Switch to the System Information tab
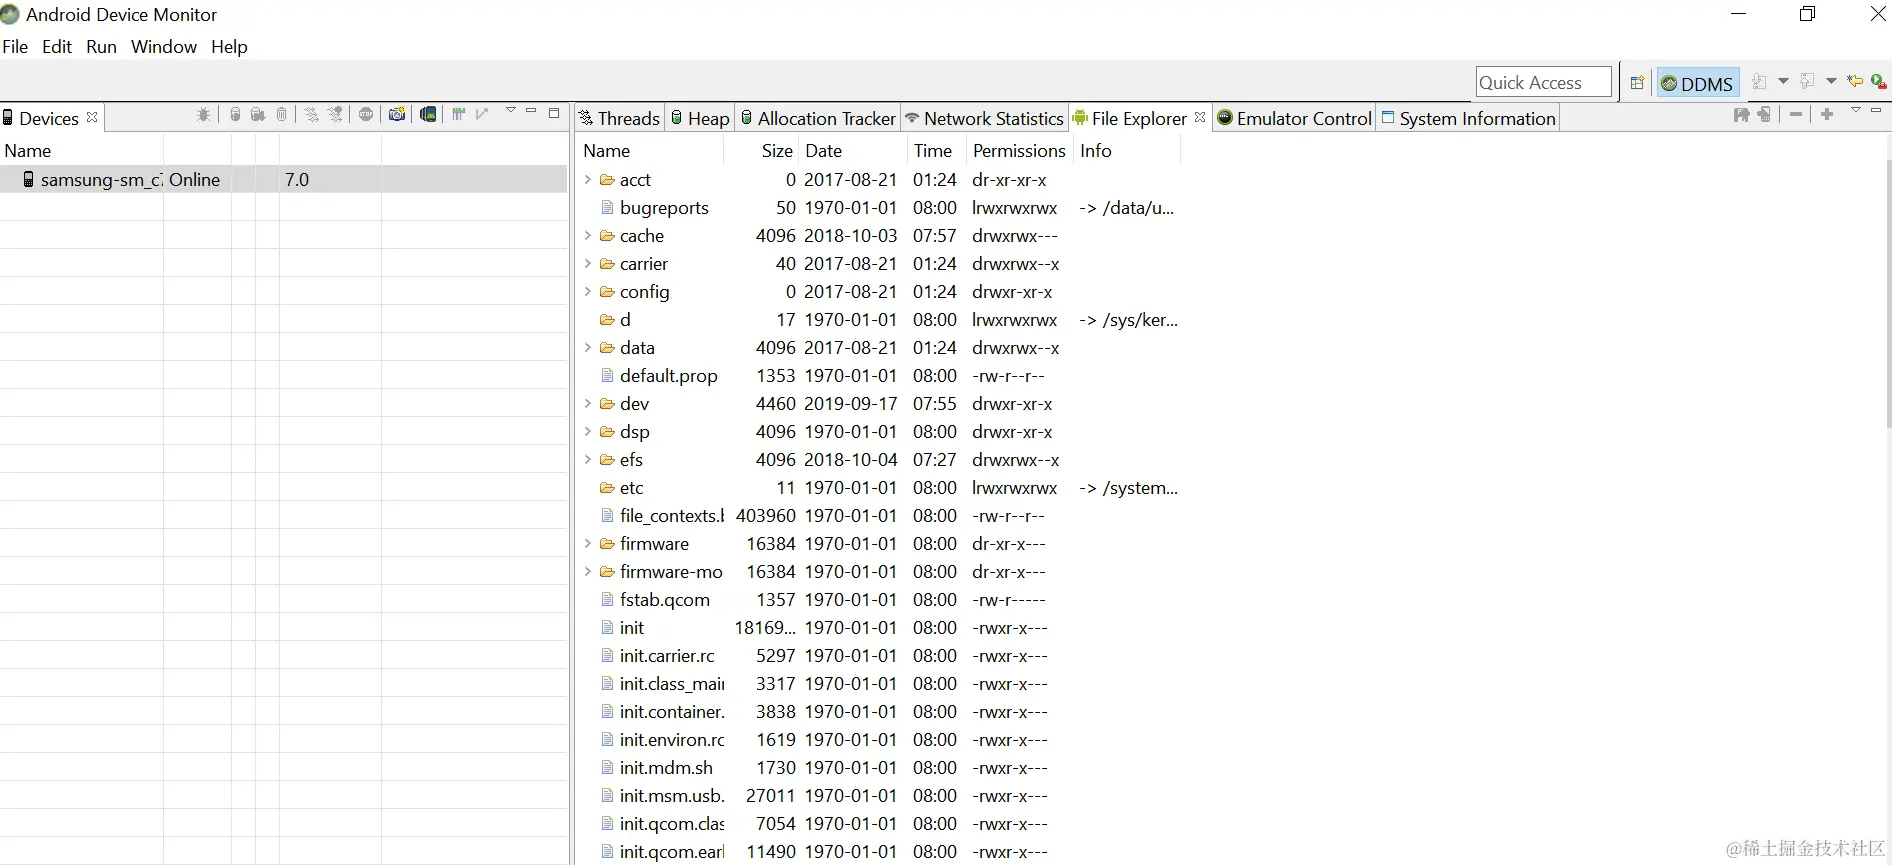Screen dimensions: 1892x865 click(x=1468, y=118)
